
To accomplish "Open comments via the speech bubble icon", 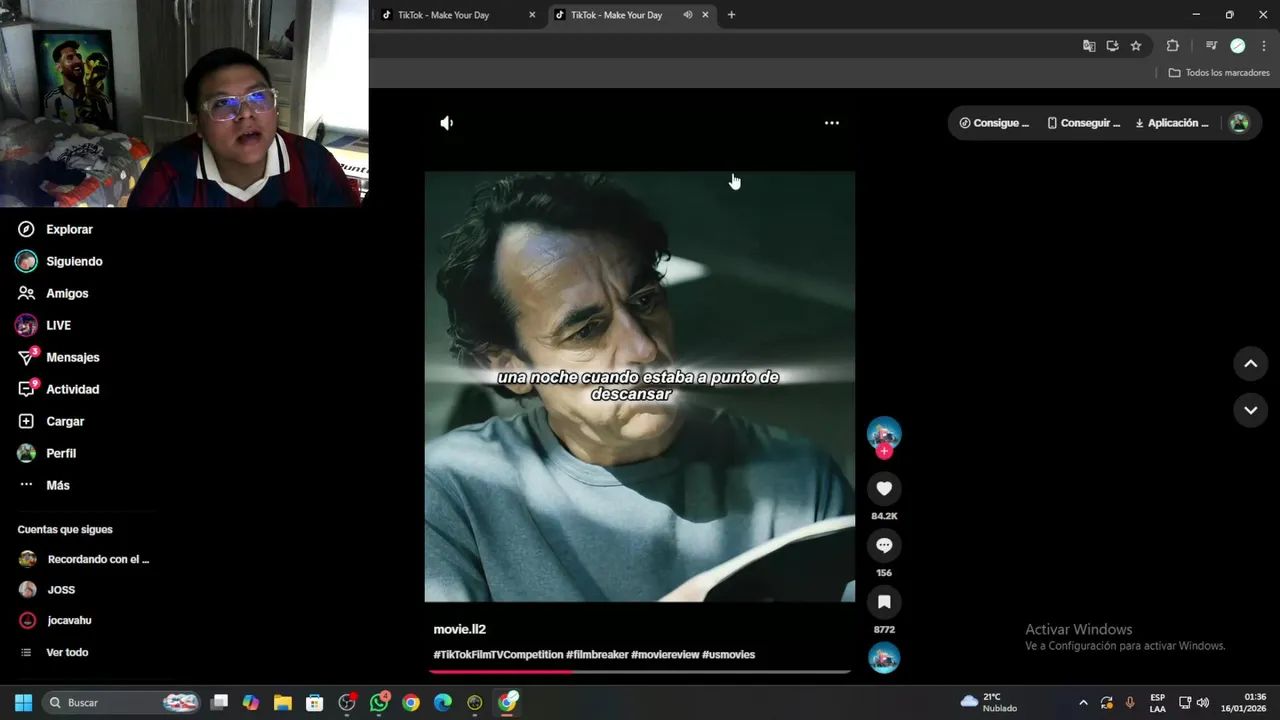I will (x=884, y=545).
